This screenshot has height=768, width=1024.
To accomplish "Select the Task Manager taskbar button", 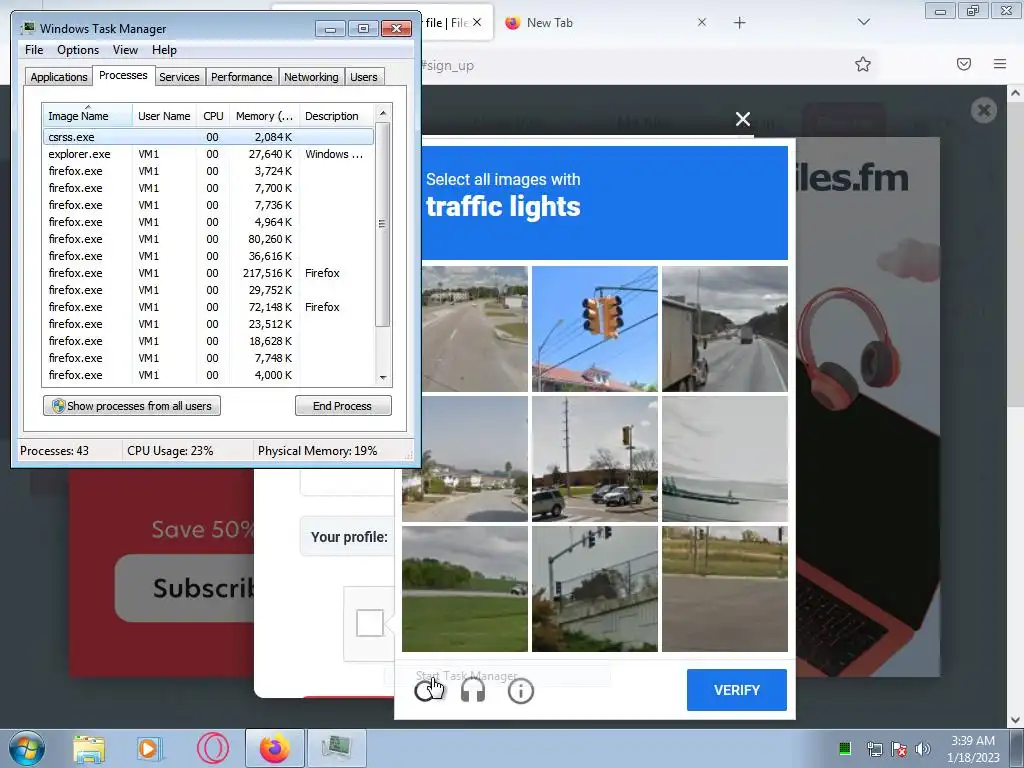I will (x=336, y=748).
